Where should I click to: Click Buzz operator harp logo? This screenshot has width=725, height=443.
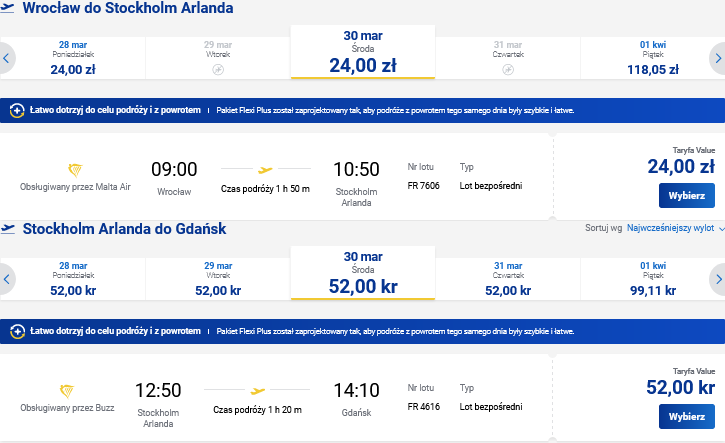click(x=67, y=391)
